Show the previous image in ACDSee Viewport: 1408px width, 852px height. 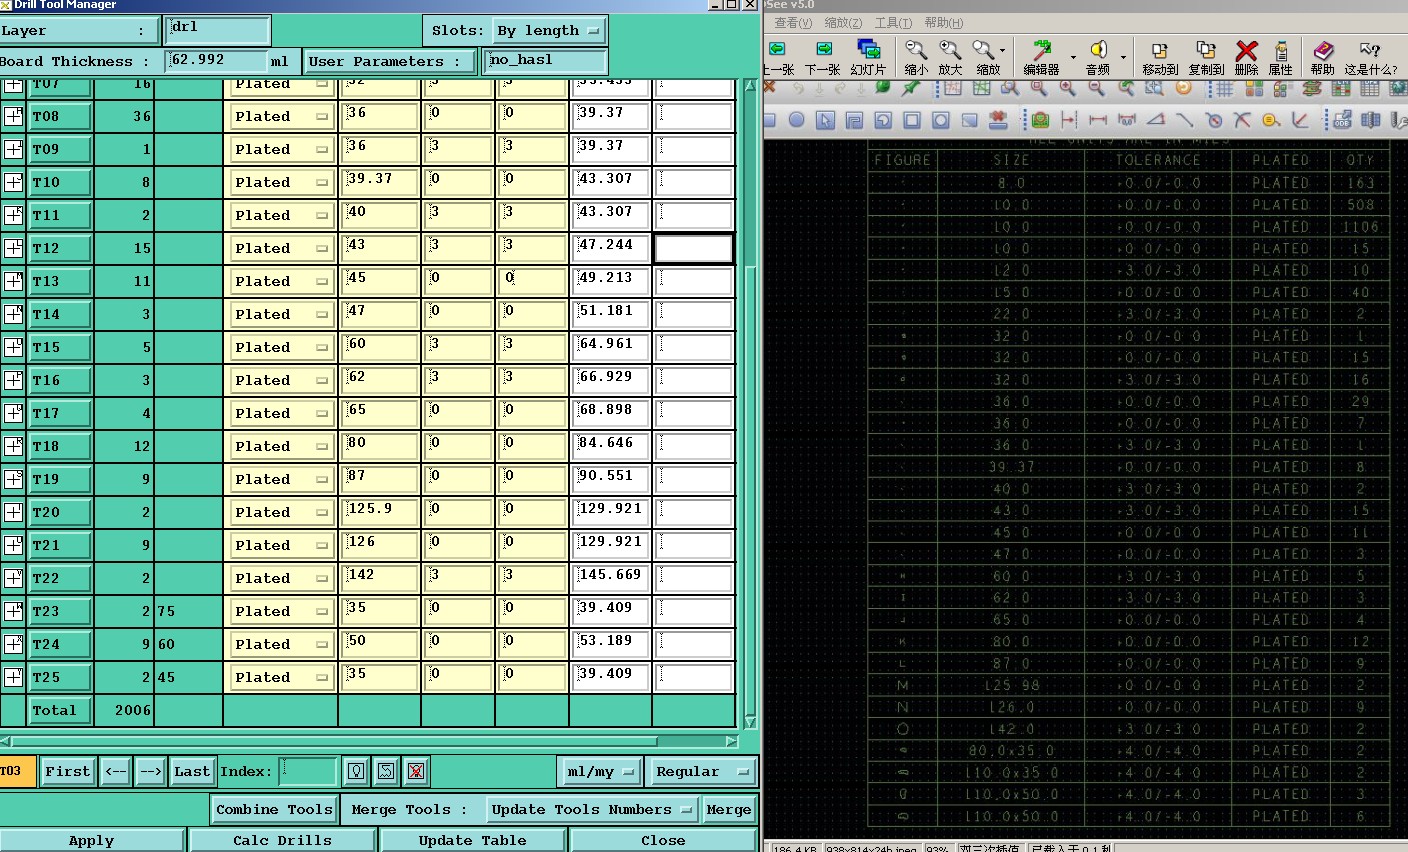click(x=777, y=50)
